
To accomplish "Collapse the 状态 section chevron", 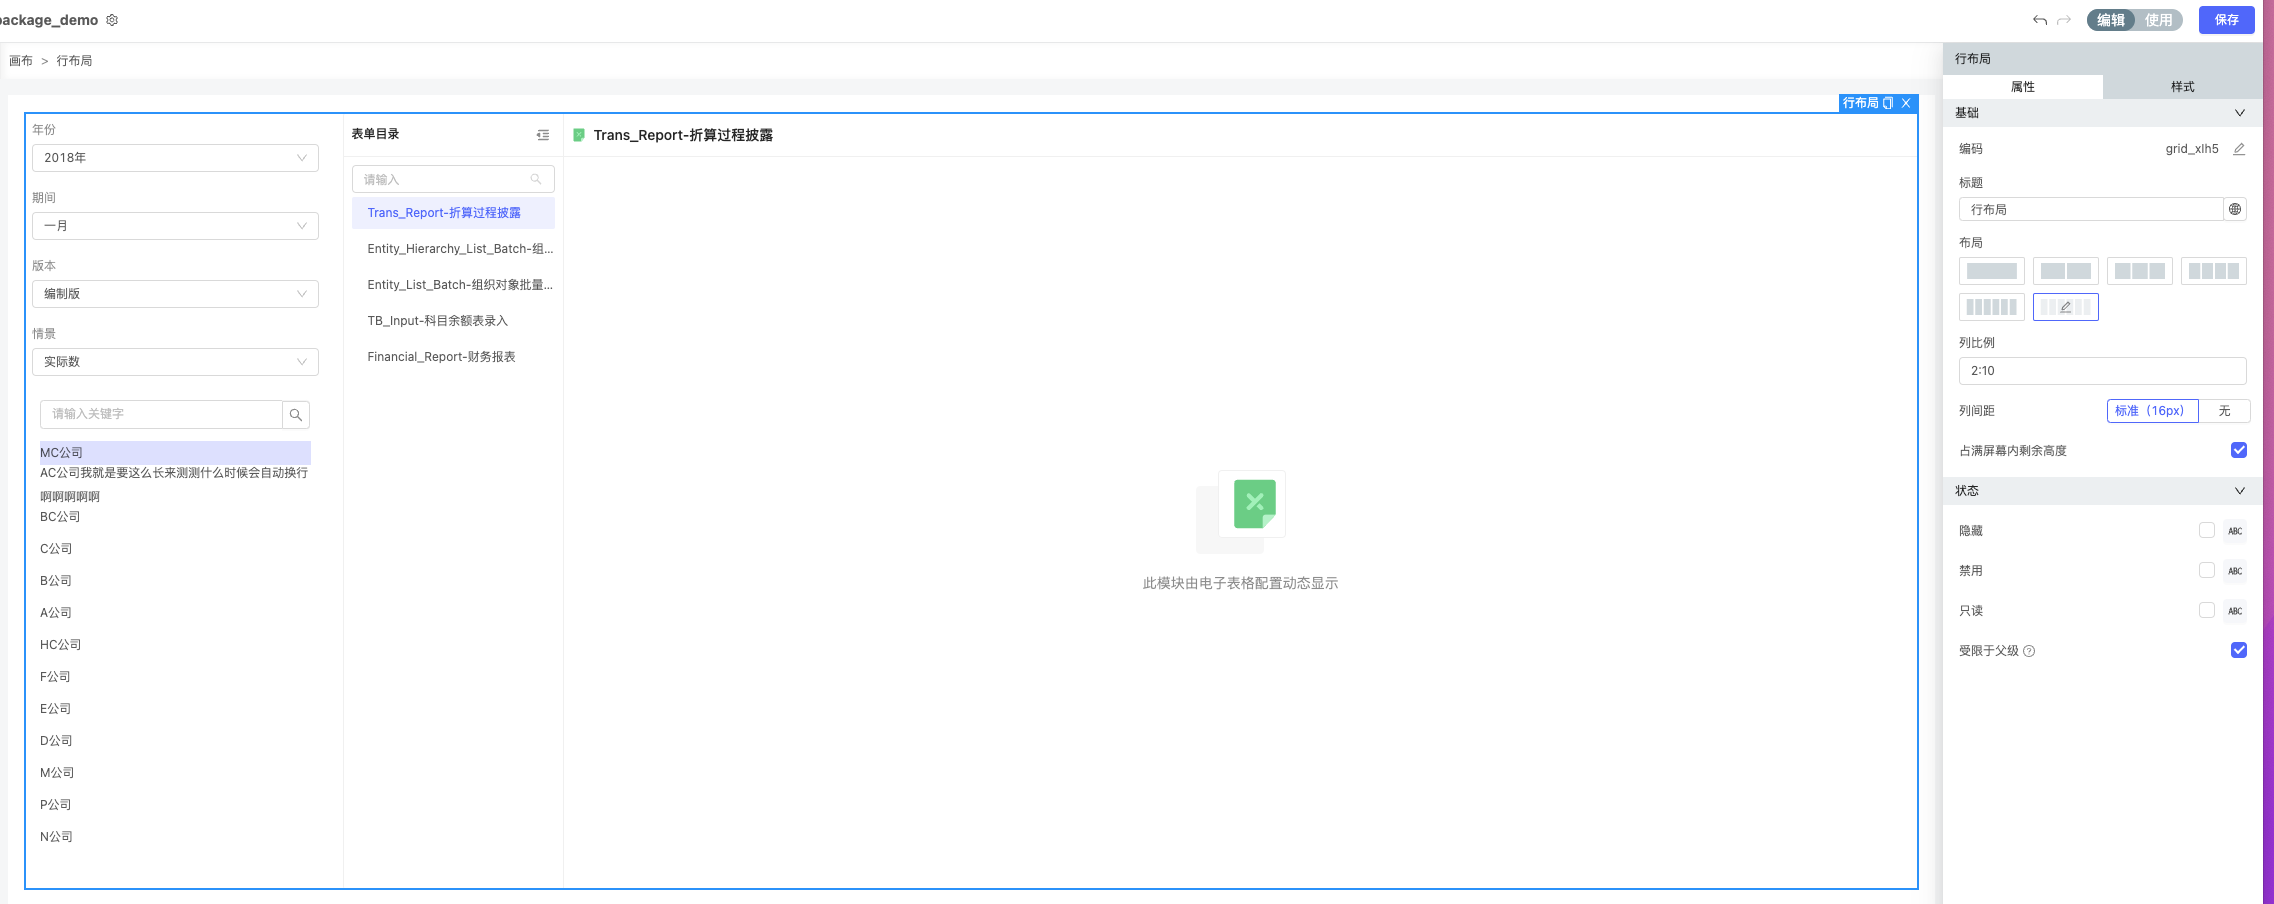I will tap(2239, 491).
